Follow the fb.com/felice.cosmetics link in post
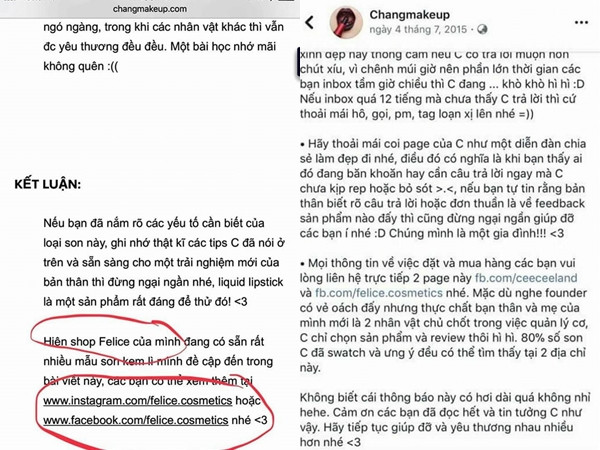The width and height of the screenshot is (600, 450). pyautogui.click(x=379, y=293)
